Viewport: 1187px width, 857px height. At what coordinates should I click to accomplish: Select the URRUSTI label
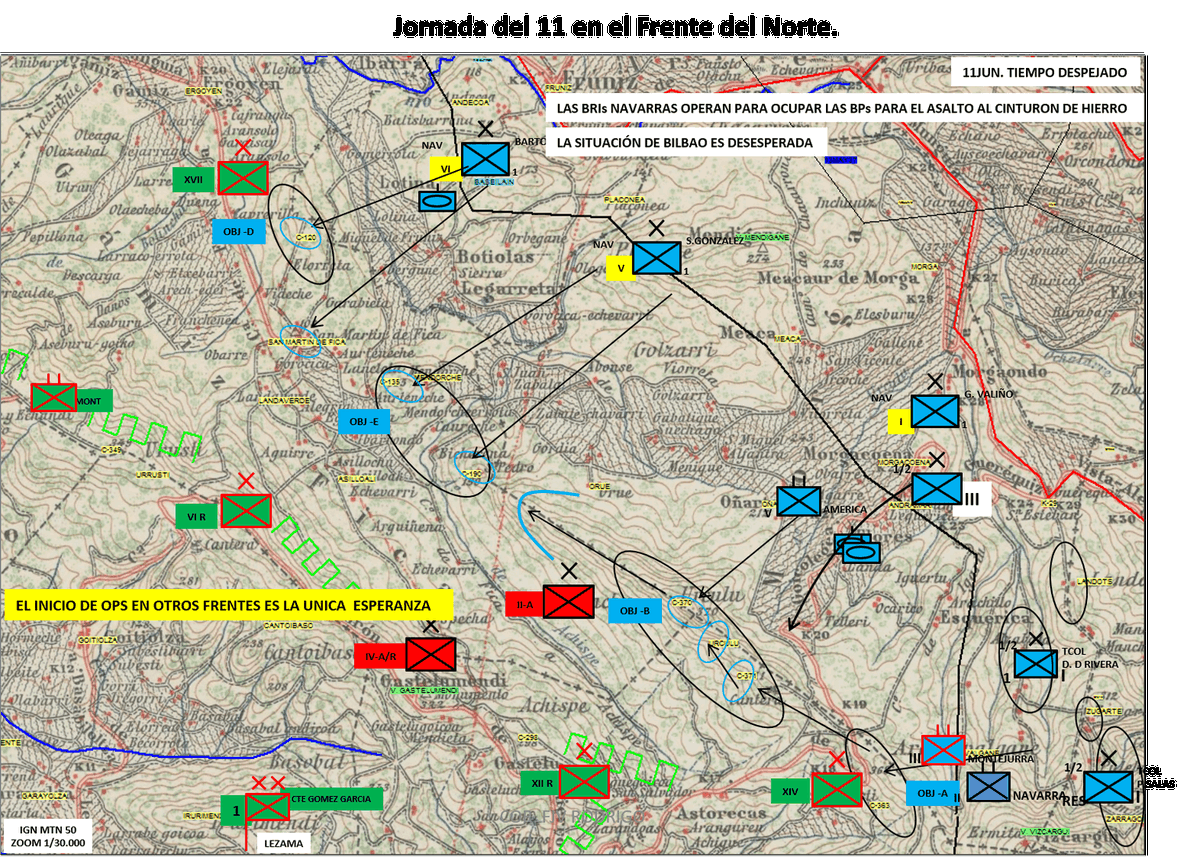[x=152, y=475]
